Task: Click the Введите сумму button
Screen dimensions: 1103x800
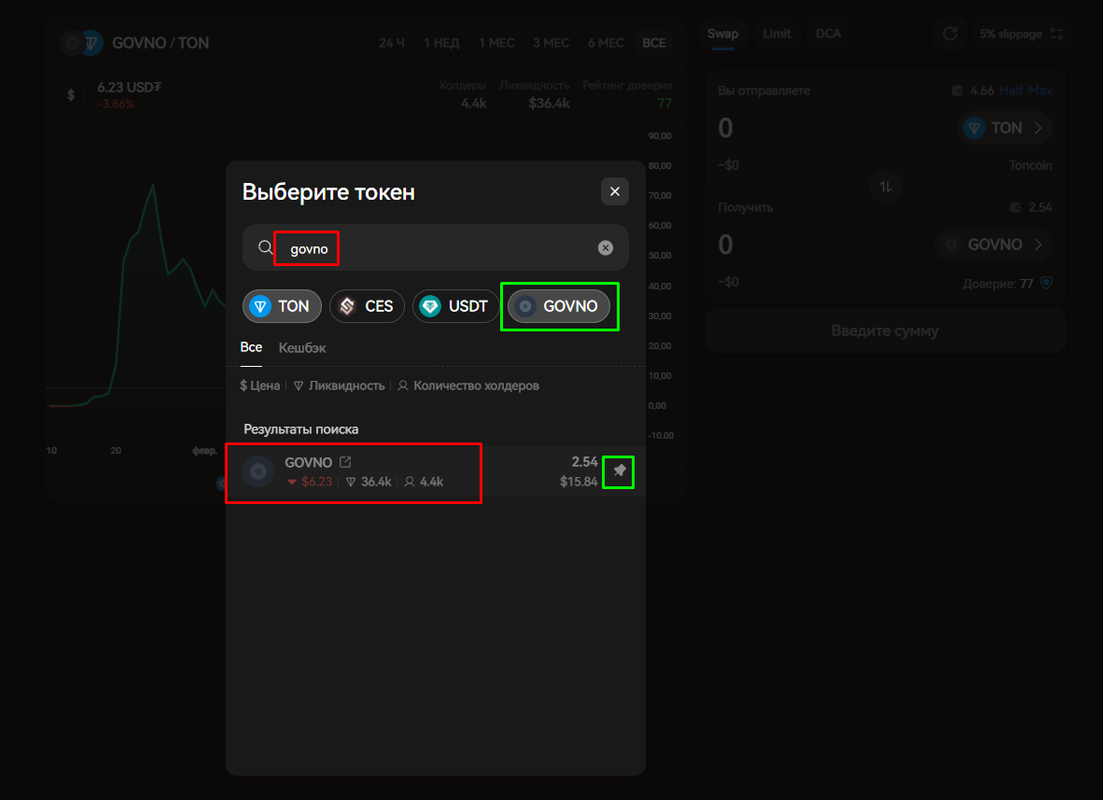Action: pos(885,331)
